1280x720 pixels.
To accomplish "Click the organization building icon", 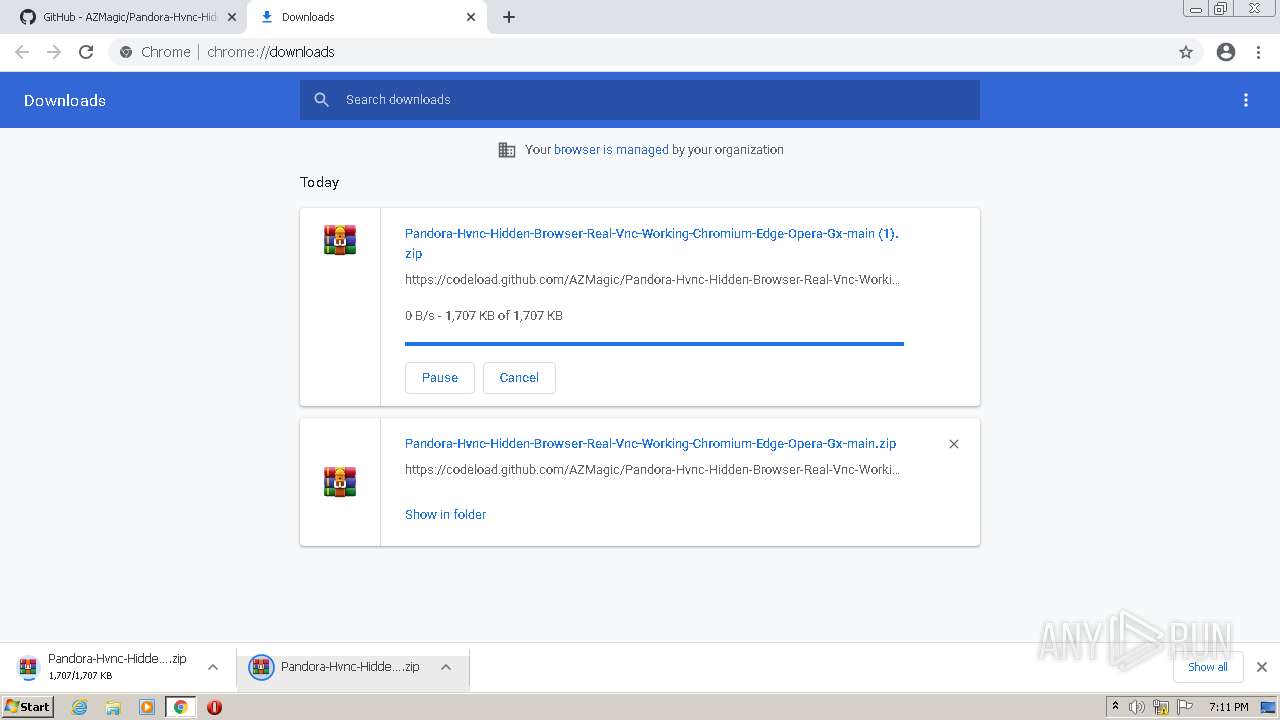I will (x=507, y=150).
